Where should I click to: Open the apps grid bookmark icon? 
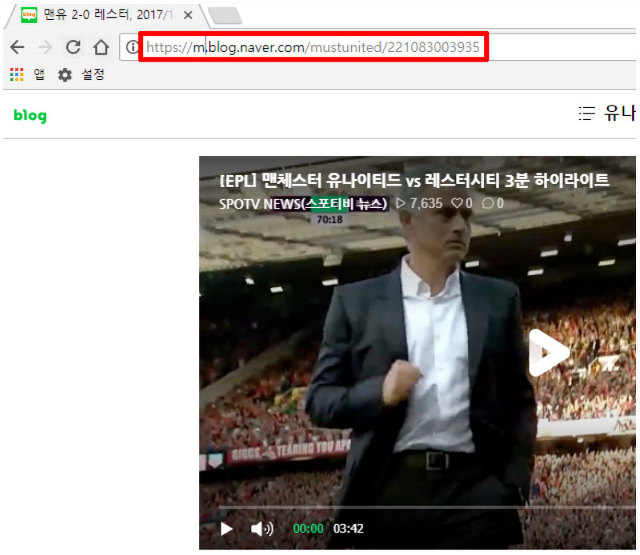tap(16, 75)
